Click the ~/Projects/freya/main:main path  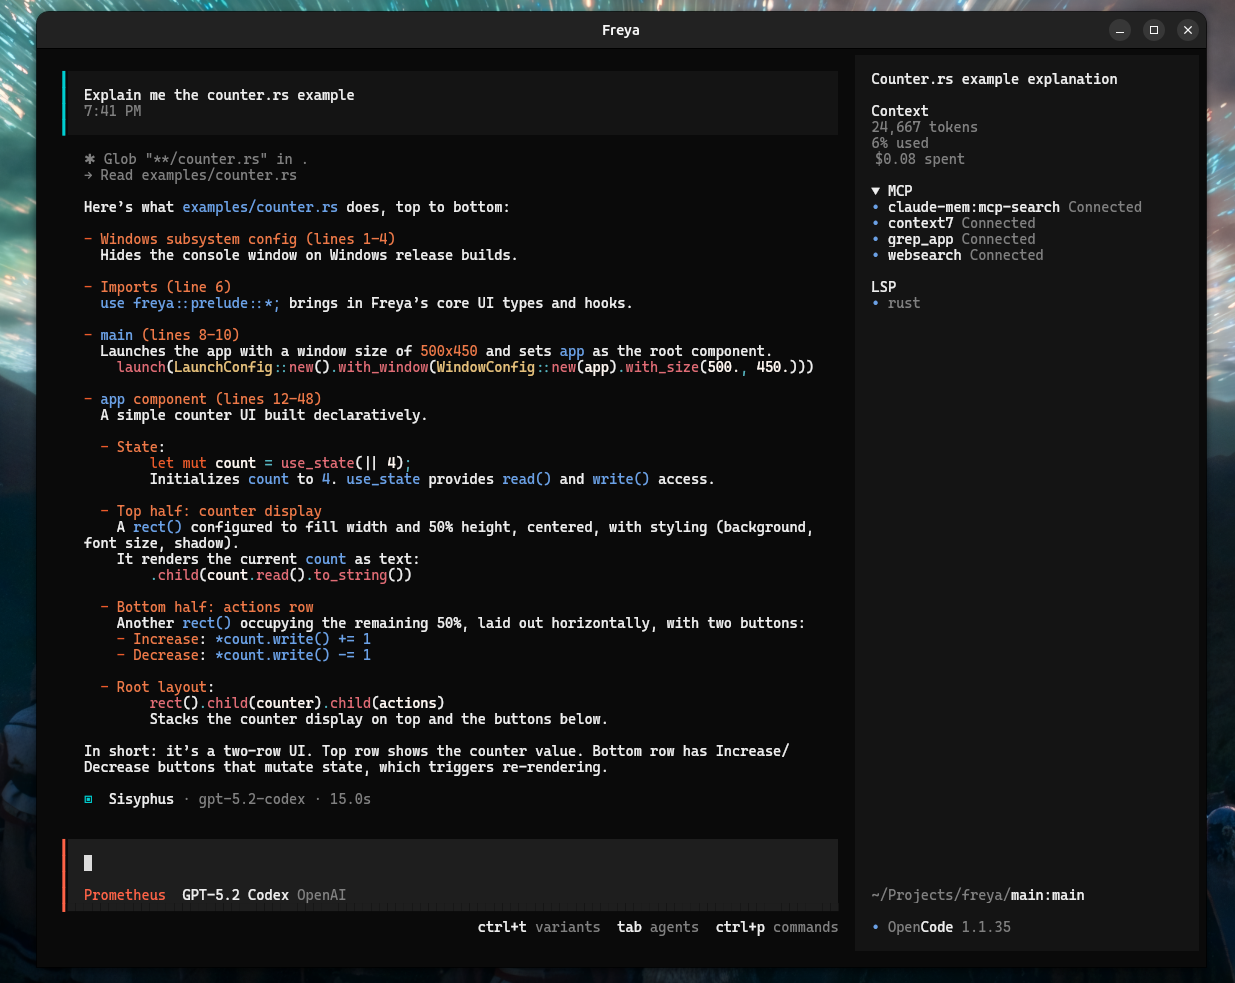978,895
